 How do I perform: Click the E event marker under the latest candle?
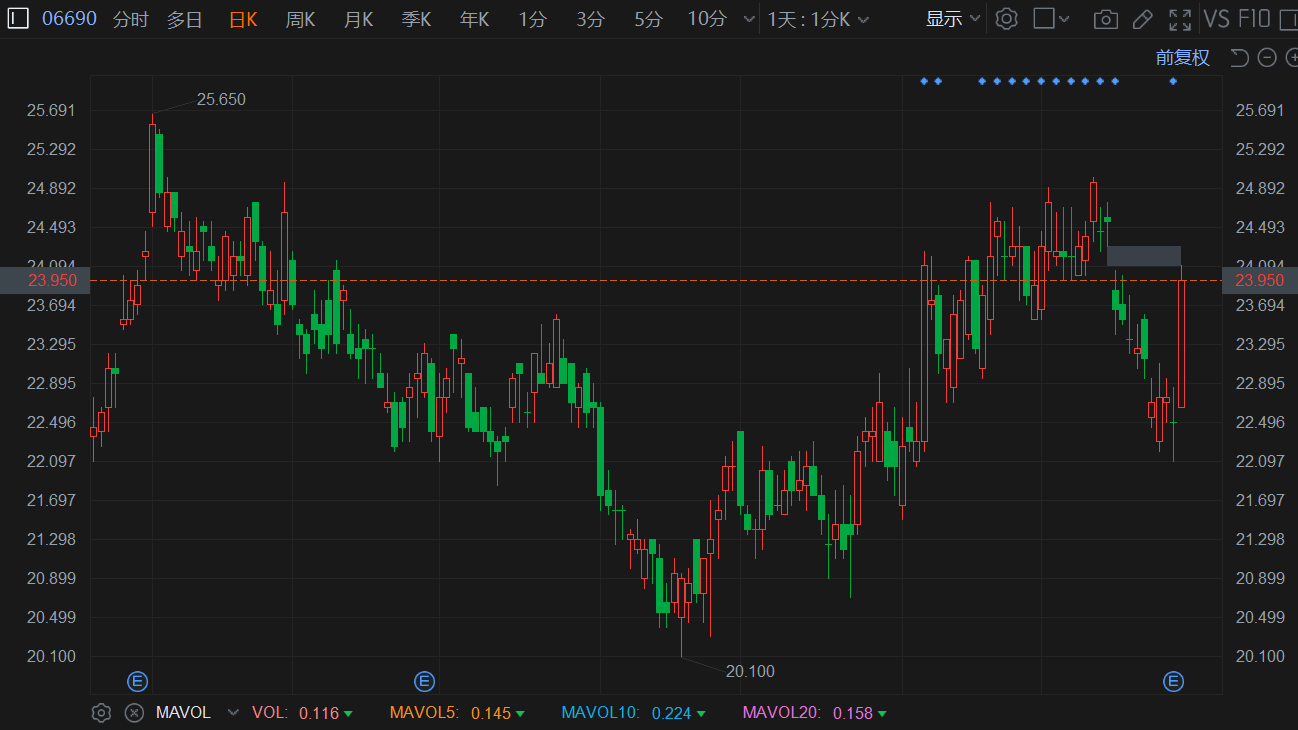[x=1173, y=682]
